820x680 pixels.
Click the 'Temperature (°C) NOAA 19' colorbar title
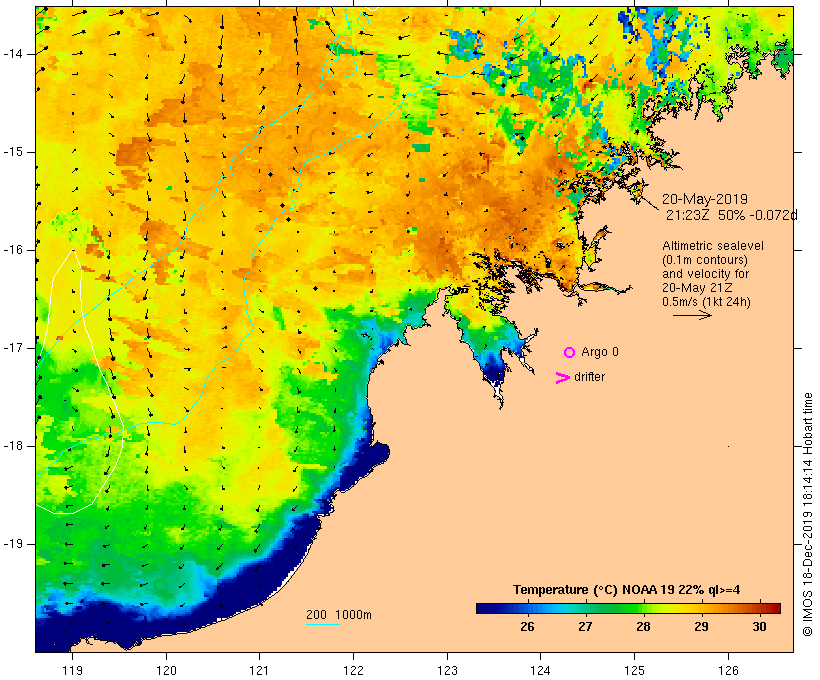pos(596,590)
